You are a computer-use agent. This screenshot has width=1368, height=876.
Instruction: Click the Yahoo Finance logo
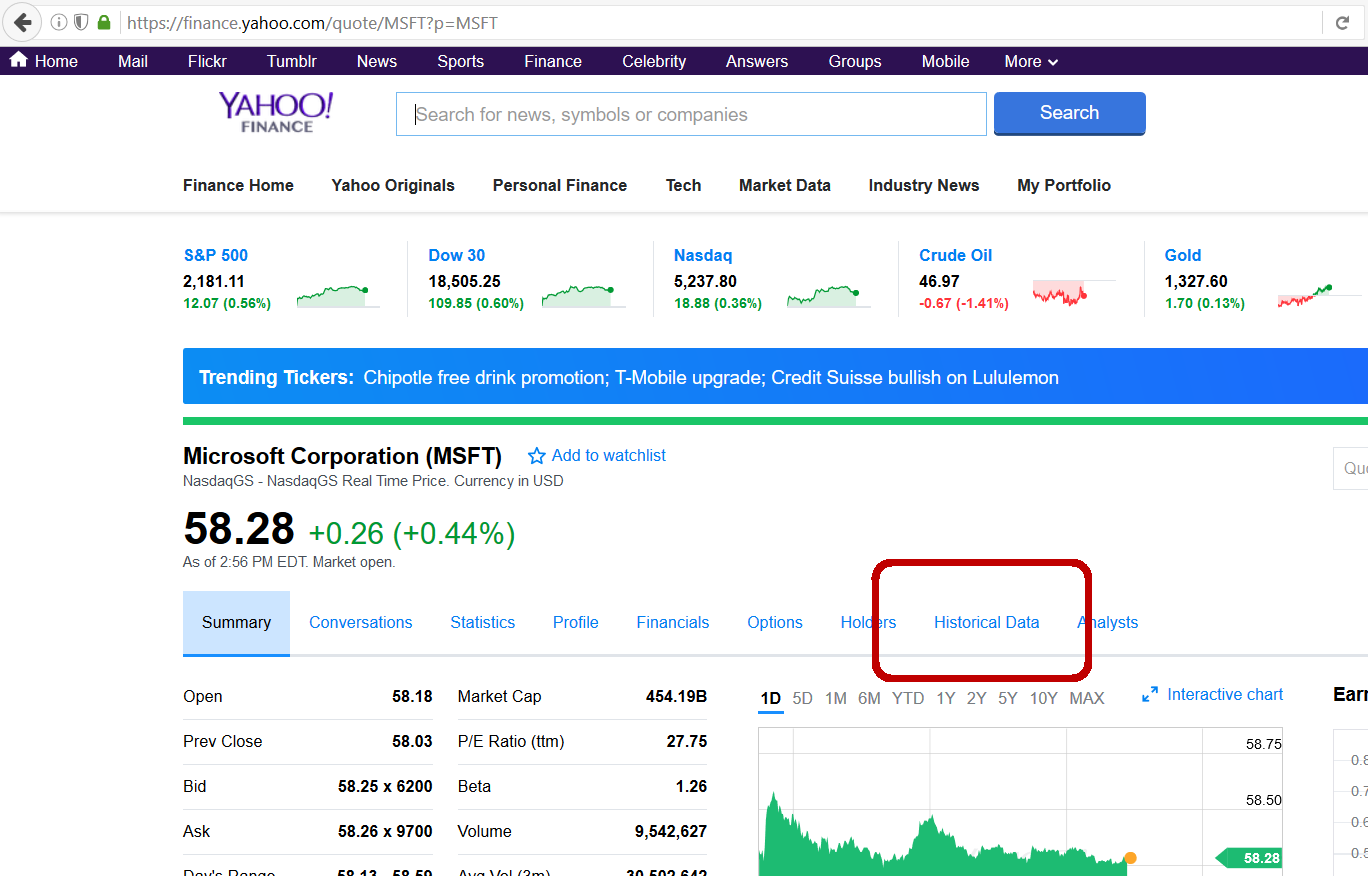click(x=275, y=111)
